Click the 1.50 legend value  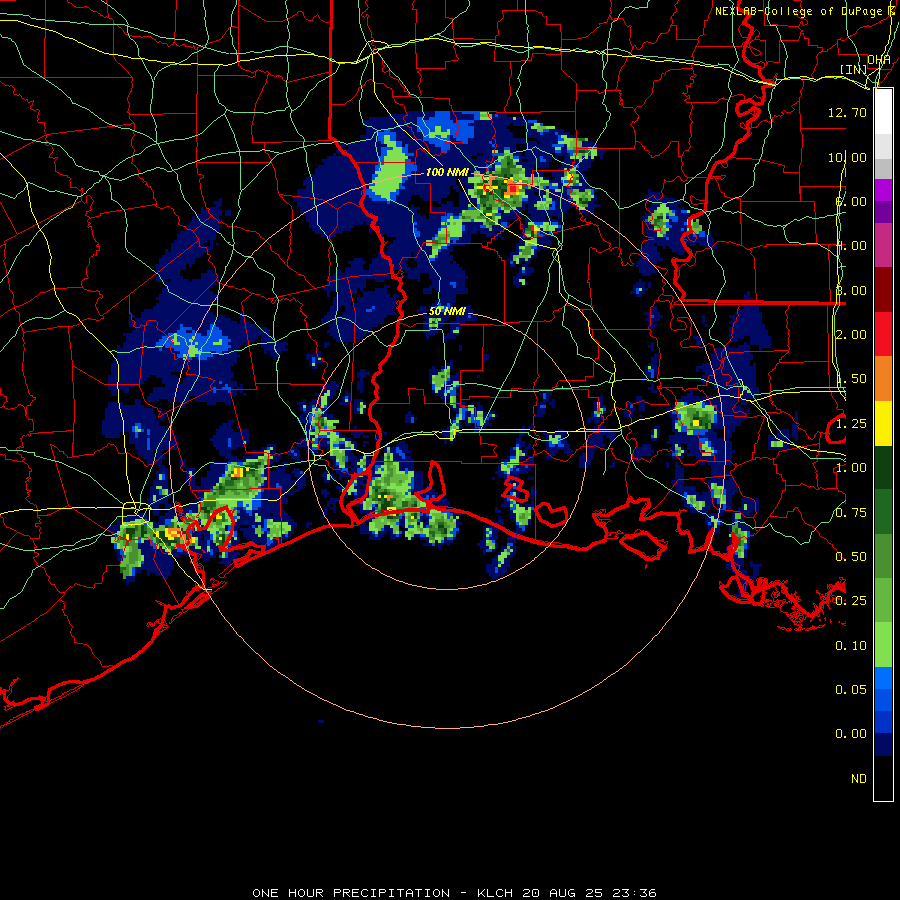pyautogui.click(x=851, y=379)
